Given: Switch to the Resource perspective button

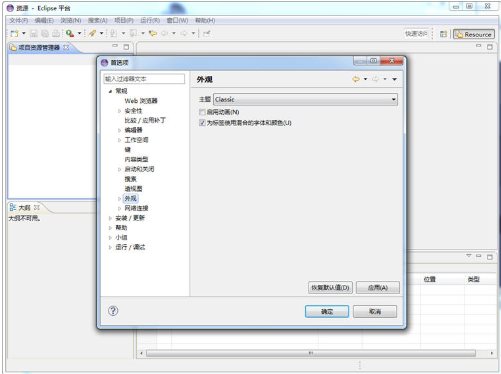Looking at the screenshot, I should [474, 34].
